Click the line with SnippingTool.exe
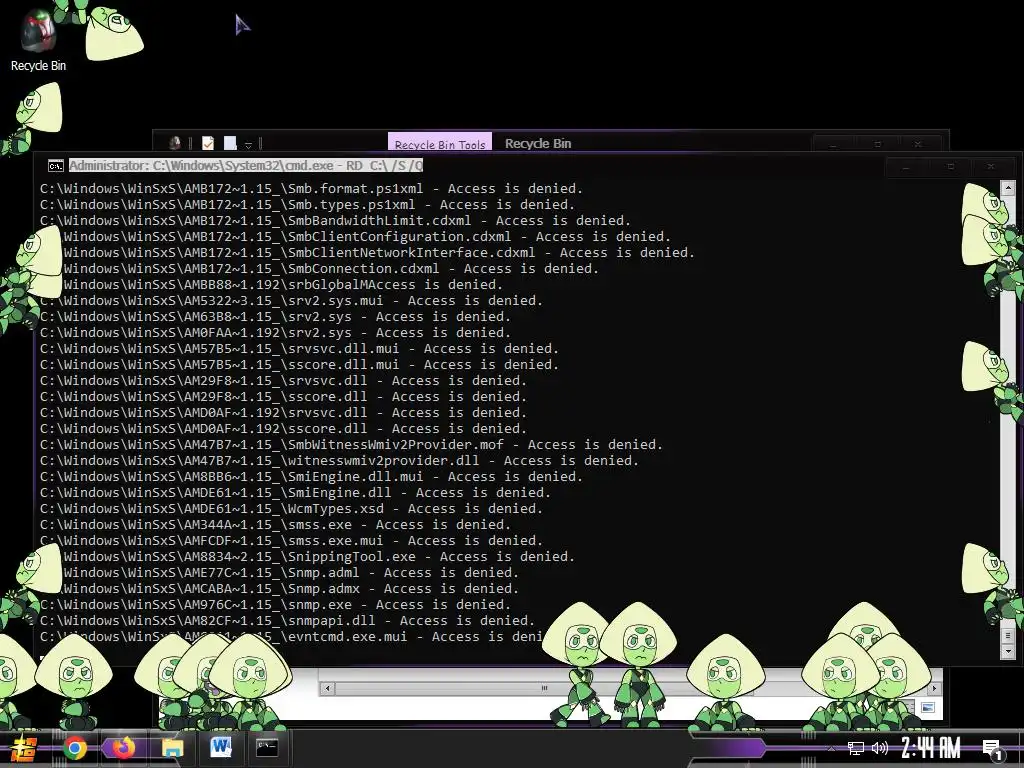The height and width of the screenshot is (768, 1024). (x=307, y=556)
